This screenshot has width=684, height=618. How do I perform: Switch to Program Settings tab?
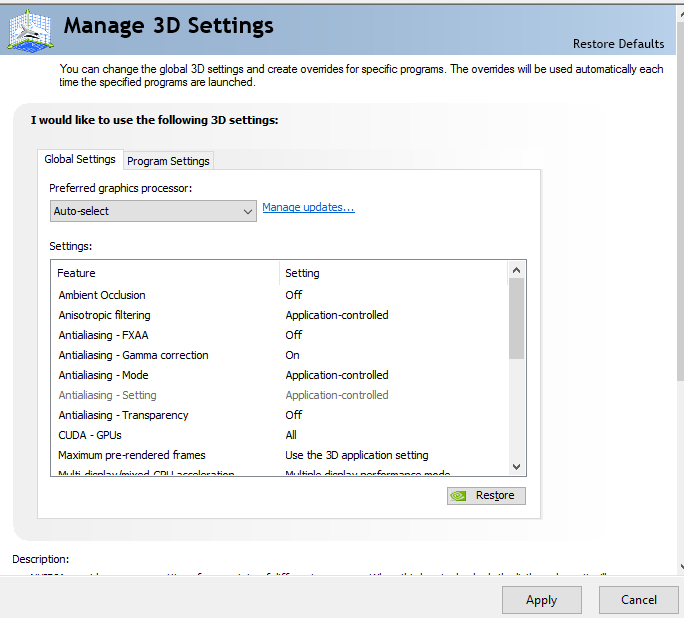pyautogui.click(x=168, y=161)
